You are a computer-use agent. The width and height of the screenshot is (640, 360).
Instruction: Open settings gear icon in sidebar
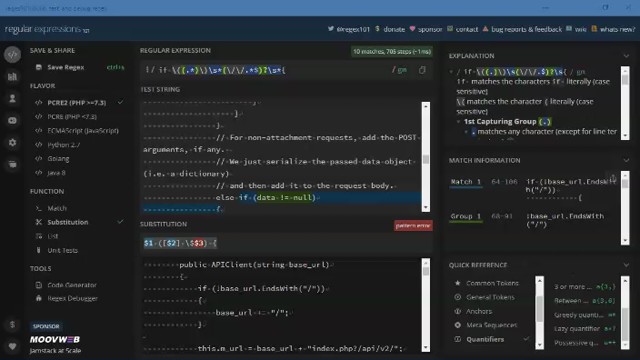tap(12, 142)
